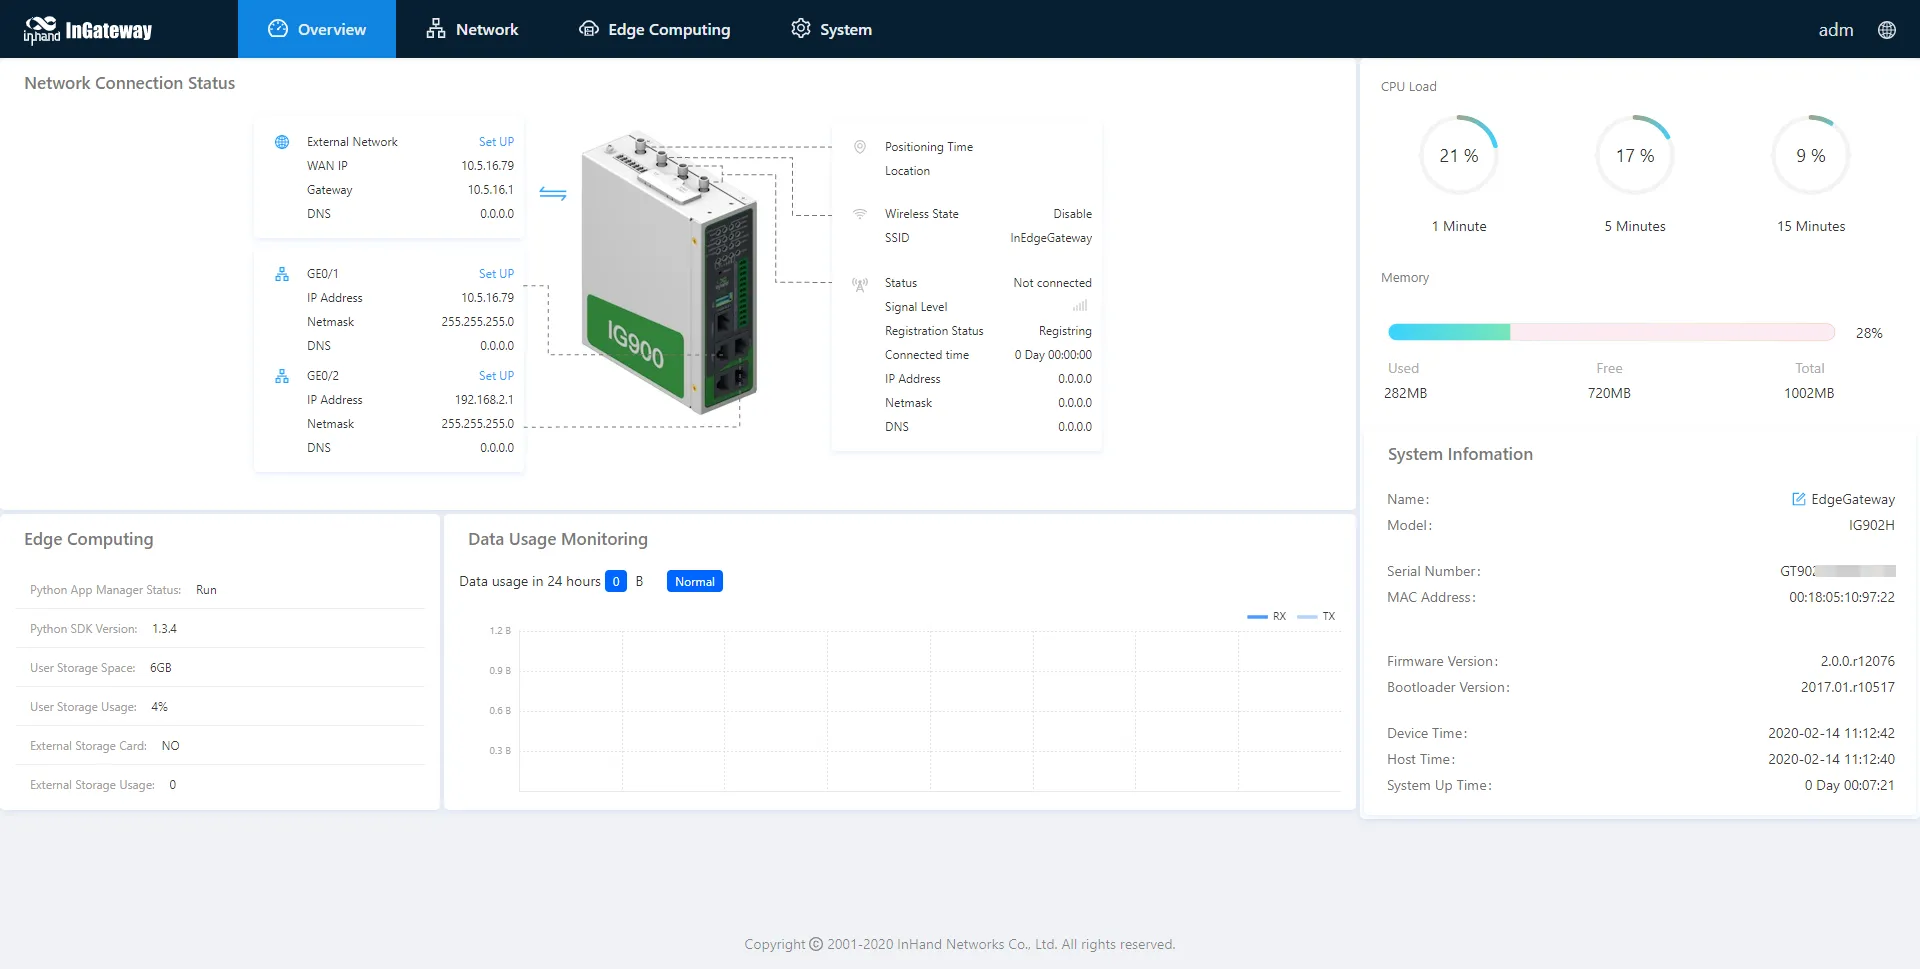Click the Edge Computing cloud icon

[589, 29]
